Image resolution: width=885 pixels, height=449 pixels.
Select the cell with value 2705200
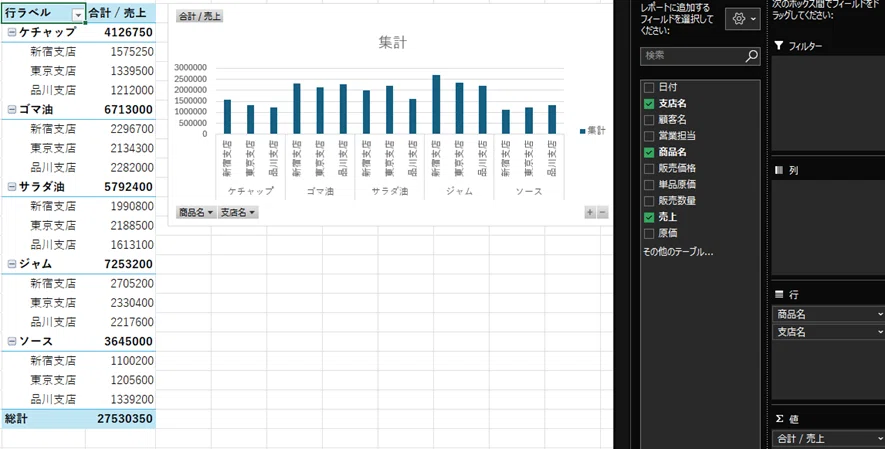coord(121,283)
